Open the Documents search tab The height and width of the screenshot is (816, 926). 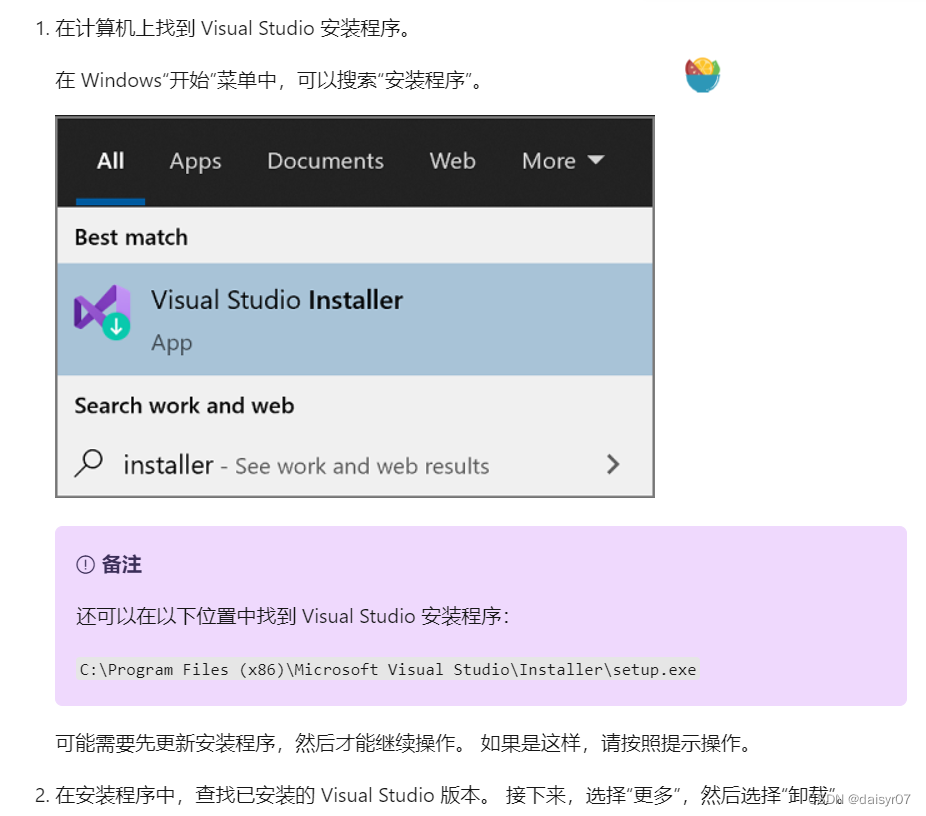tap(325, 161)
